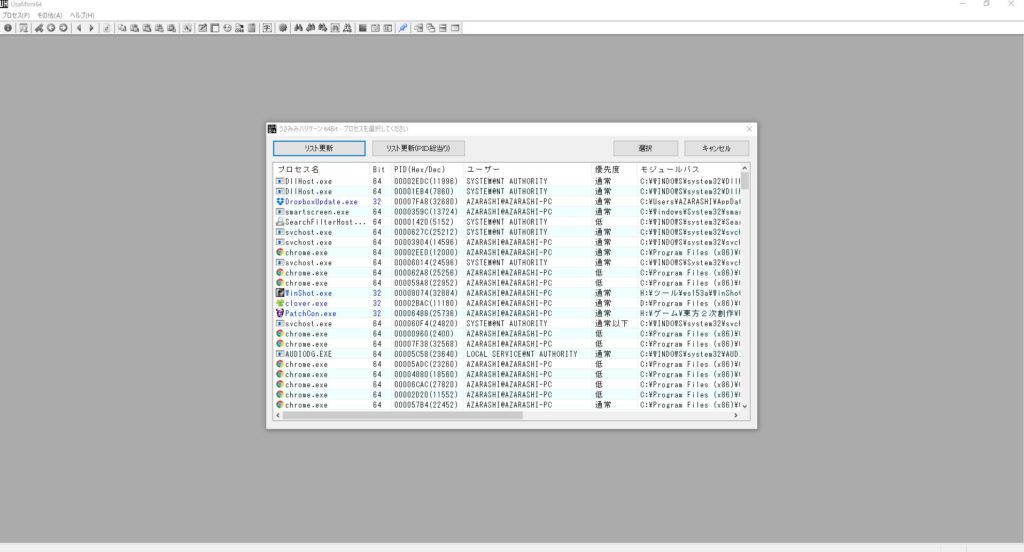Click PID cell 00000960(2400)
This screenshot has height=552, width=1024.
coord(423,334)
